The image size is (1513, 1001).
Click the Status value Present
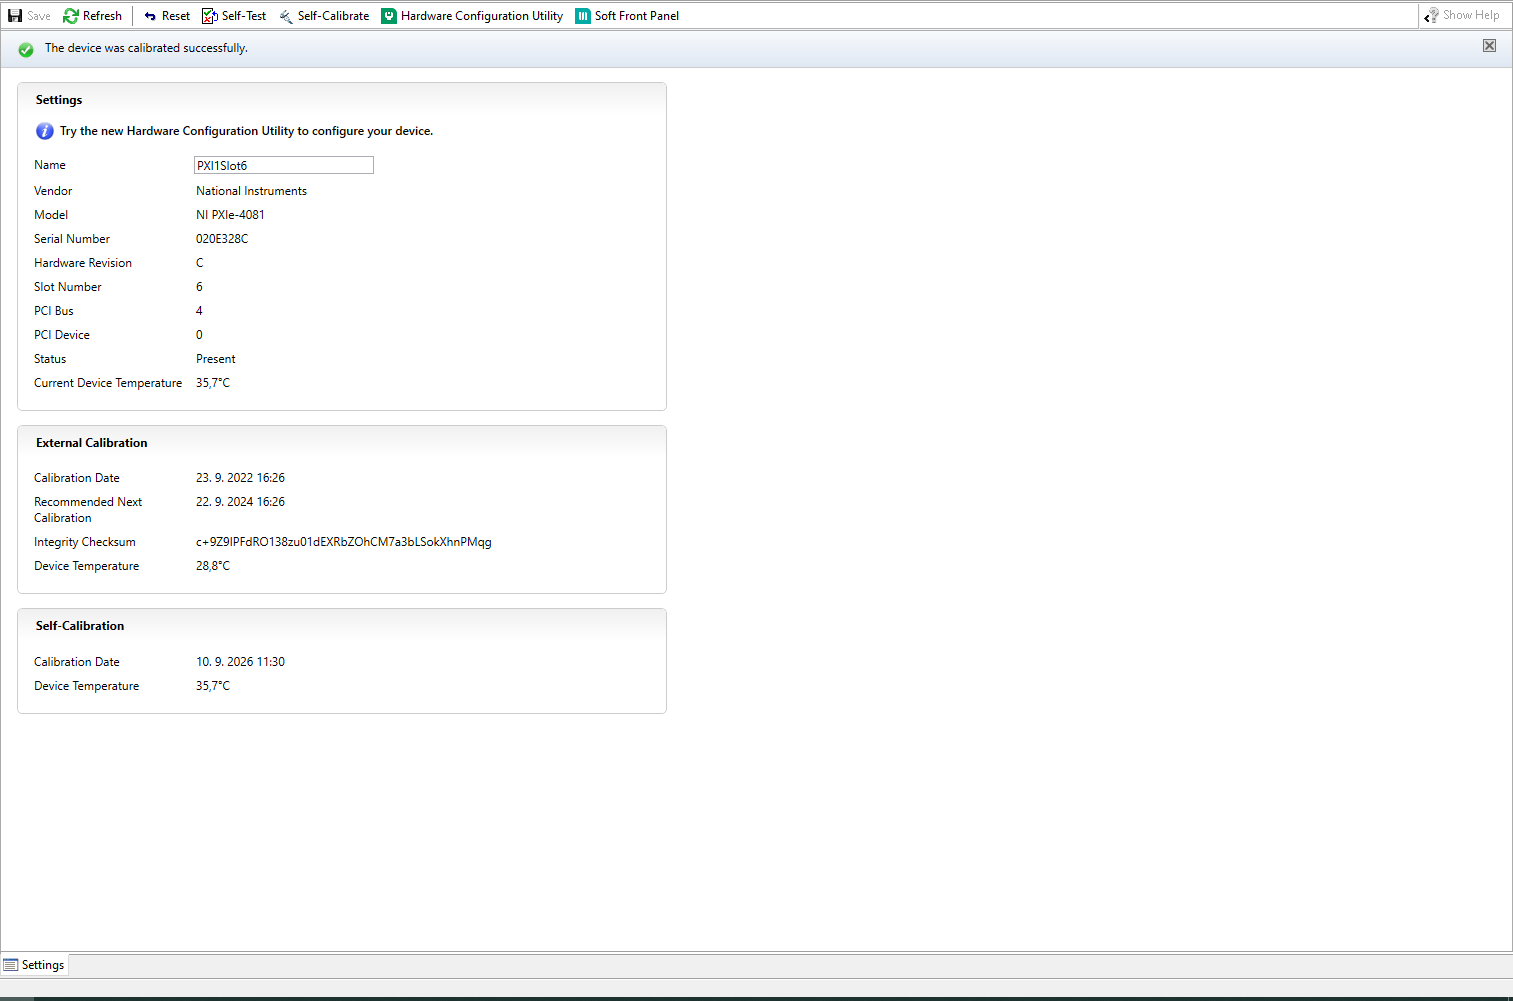[216, 359]
